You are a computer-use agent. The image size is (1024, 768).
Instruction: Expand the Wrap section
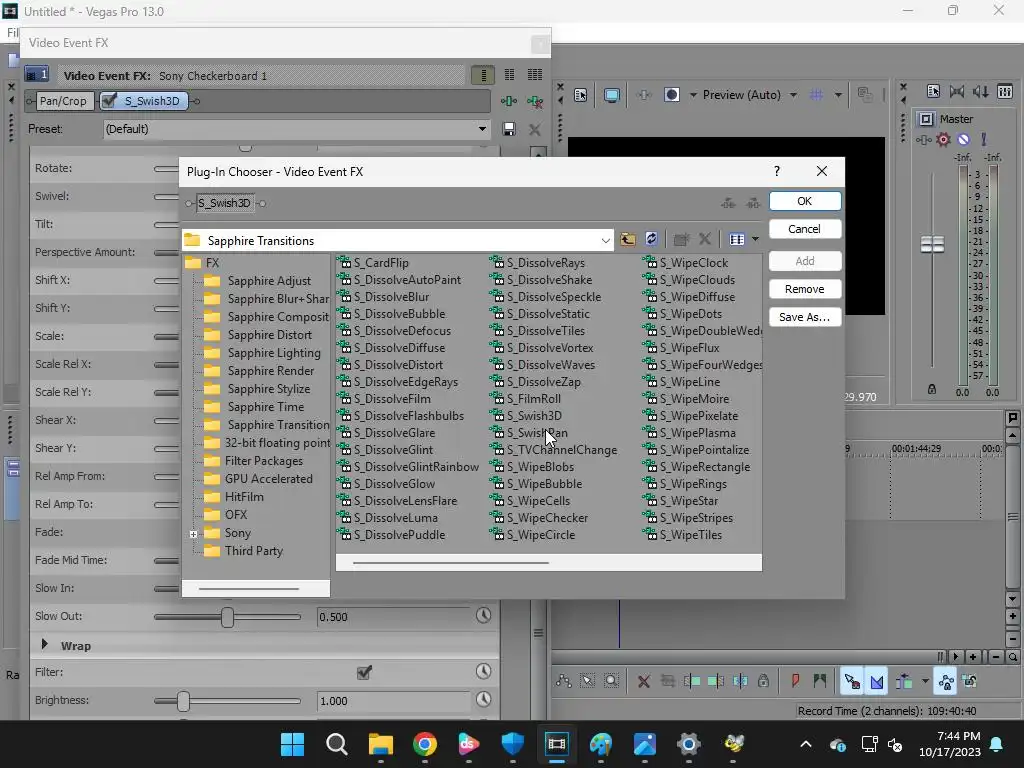click(44, 645)
